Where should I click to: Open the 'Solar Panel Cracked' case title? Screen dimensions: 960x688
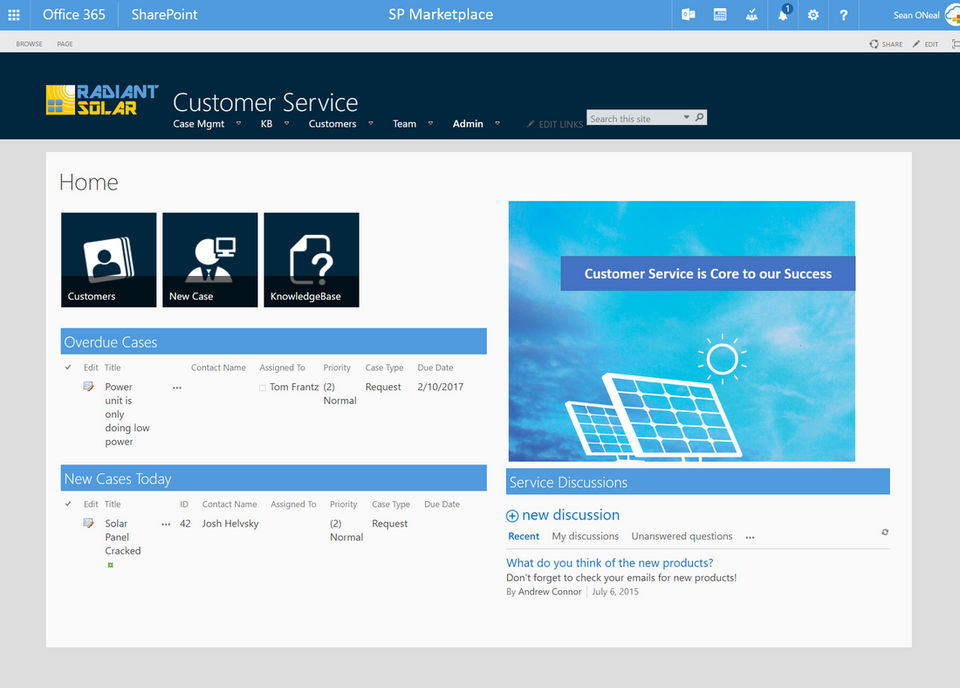coord(122,537)
